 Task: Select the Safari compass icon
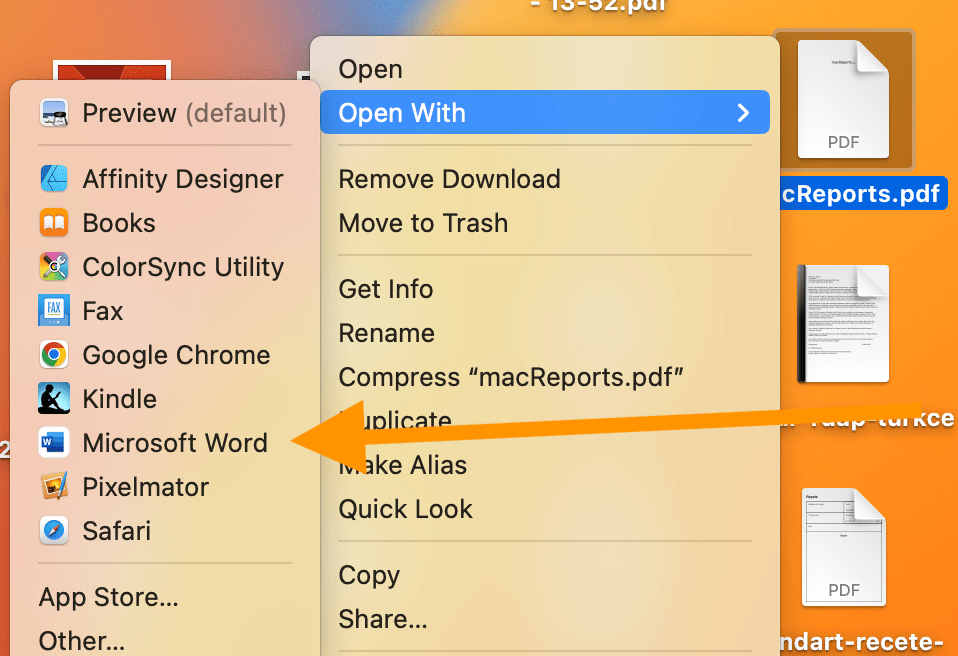pos(53,532)
